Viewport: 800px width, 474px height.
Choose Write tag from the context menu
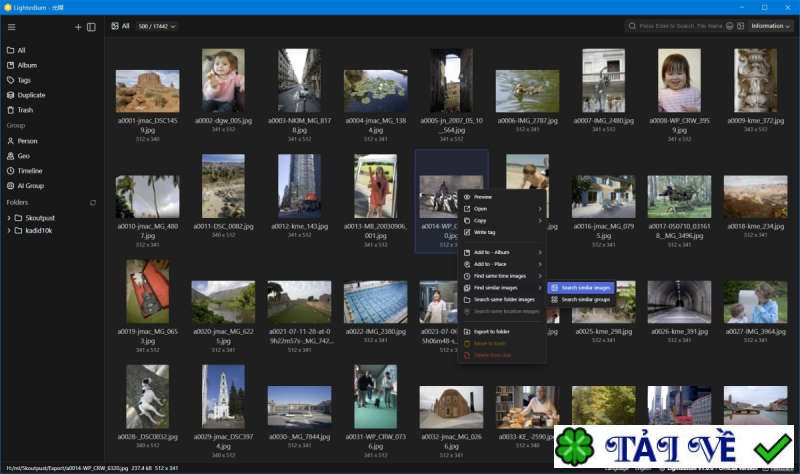tap(487, 232)
